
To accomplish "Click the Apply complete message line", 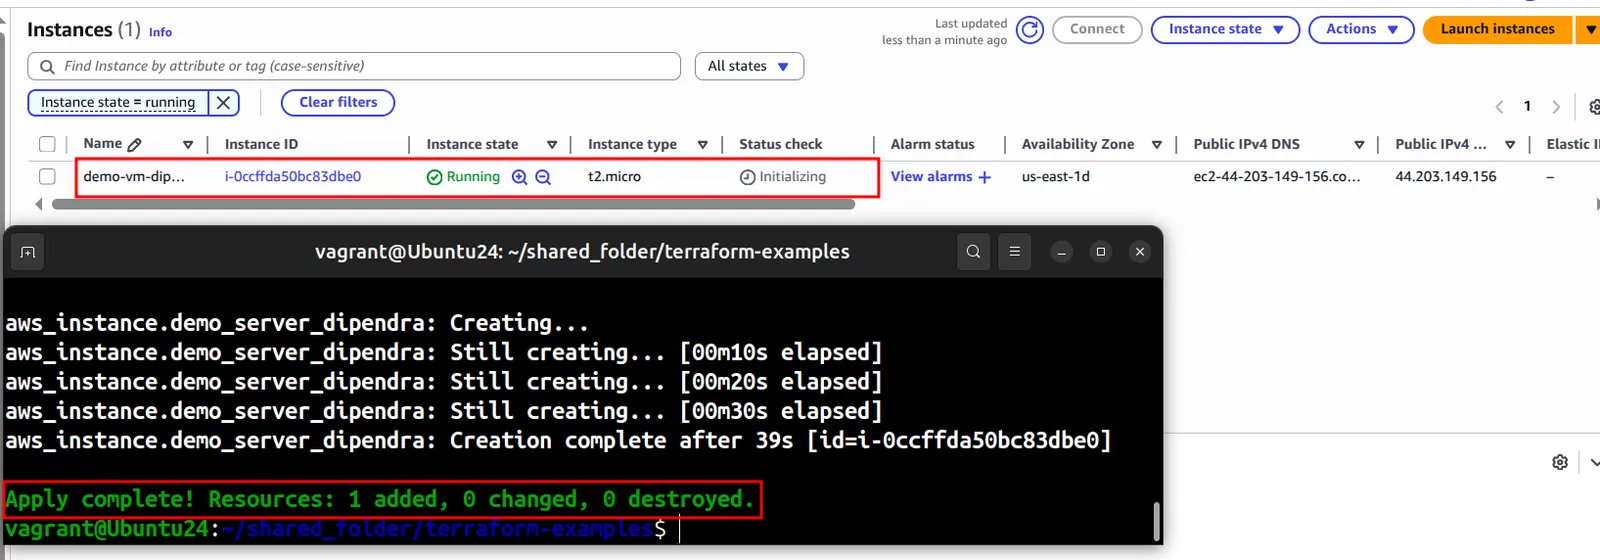I will point(380,499).
